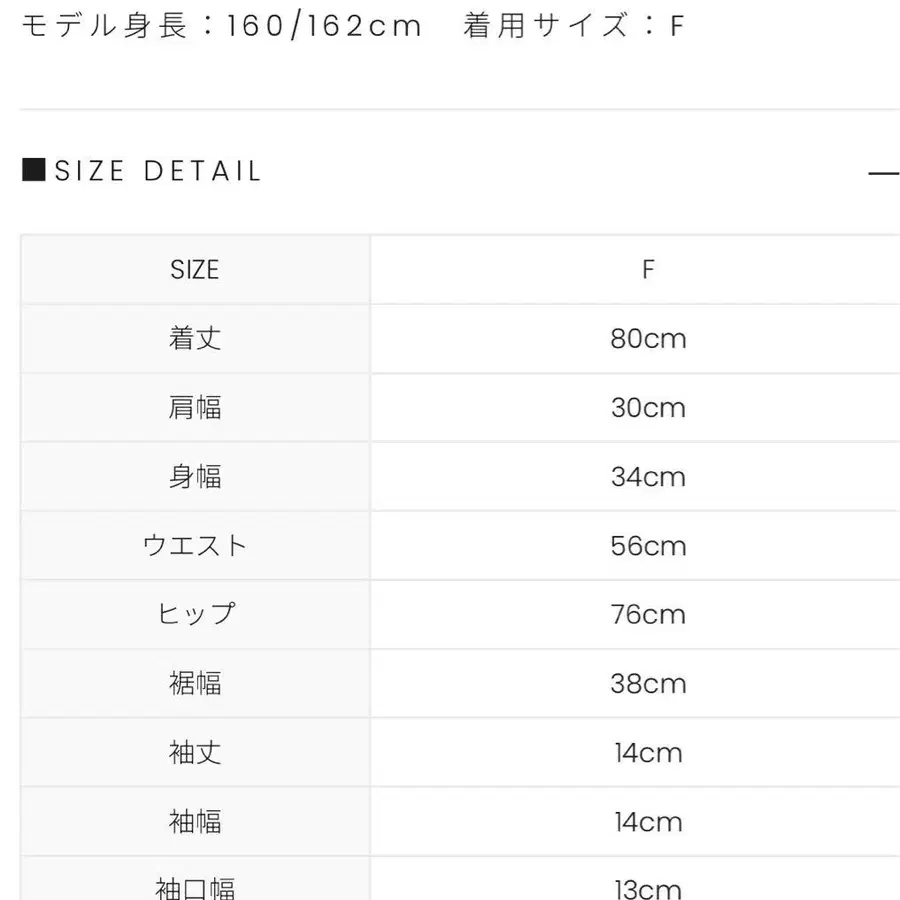This screenshot has height=900, width=900.
Task: Click the 34cm body width value
Action: pyautogui.click(x=648, y=477)
